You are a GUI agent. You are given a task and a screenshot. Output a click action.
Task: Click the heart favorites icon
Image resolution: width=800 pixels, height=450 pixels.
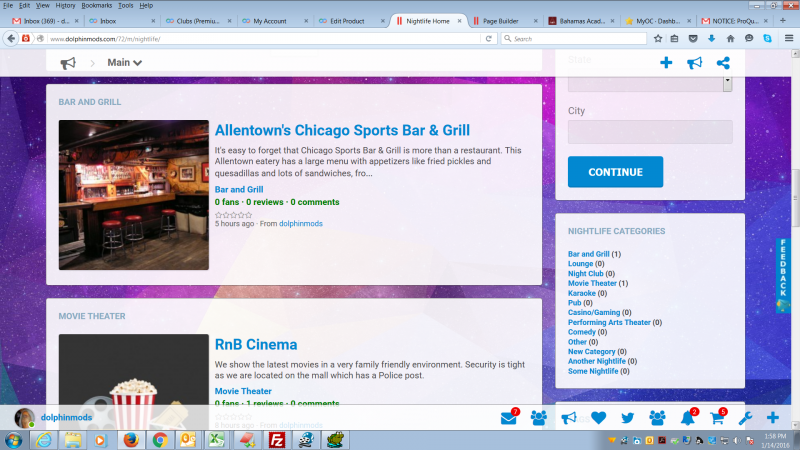click(x=598, y=418)
